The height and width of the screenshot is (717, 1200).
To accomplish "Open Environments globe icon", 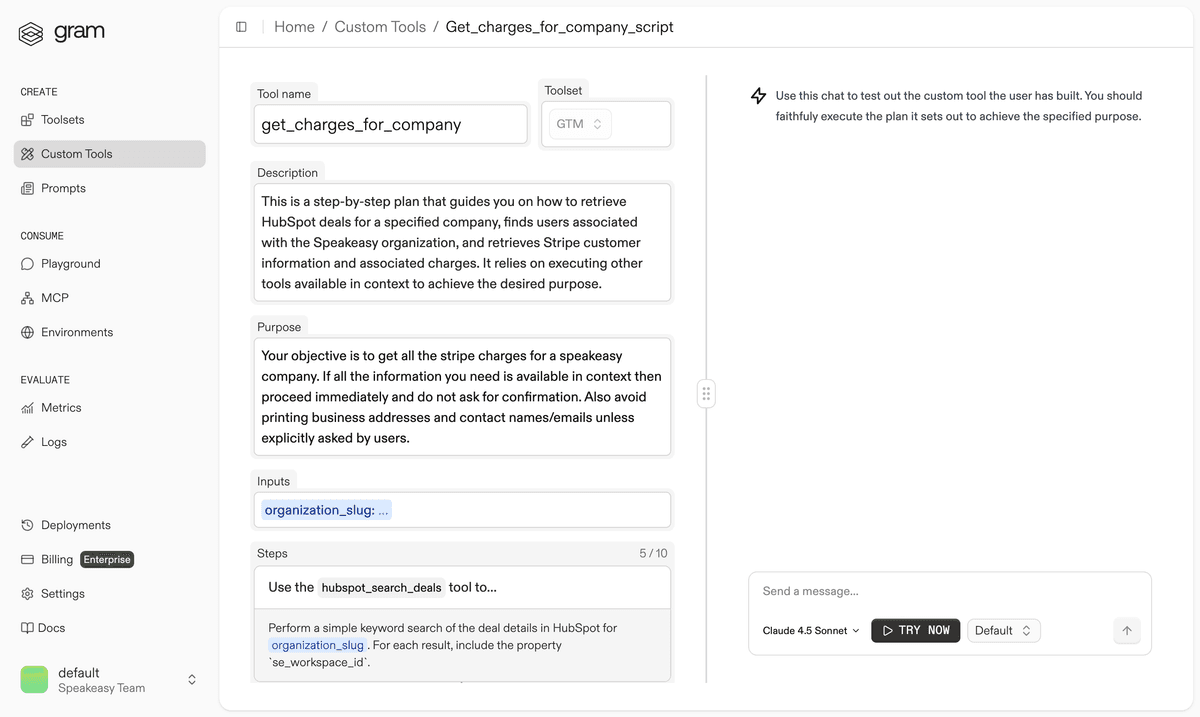I will click(27, 332).
